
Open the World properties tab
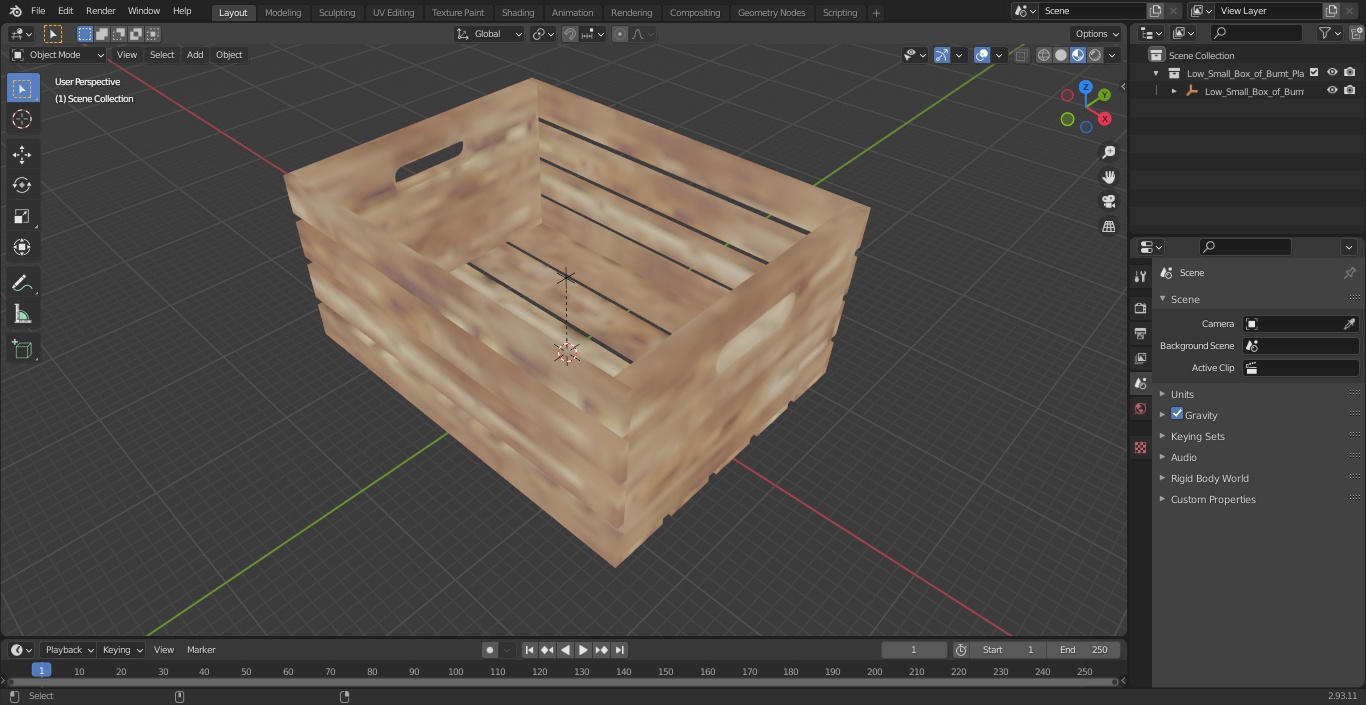tap(1140, 408)
